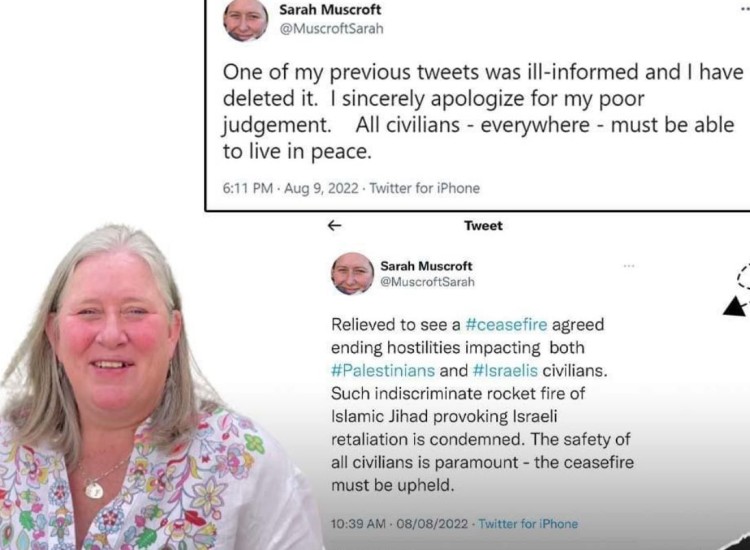Click the black triangular arrow pointer
The height and width of the screenshot is (550, 750).
point(736,306)
